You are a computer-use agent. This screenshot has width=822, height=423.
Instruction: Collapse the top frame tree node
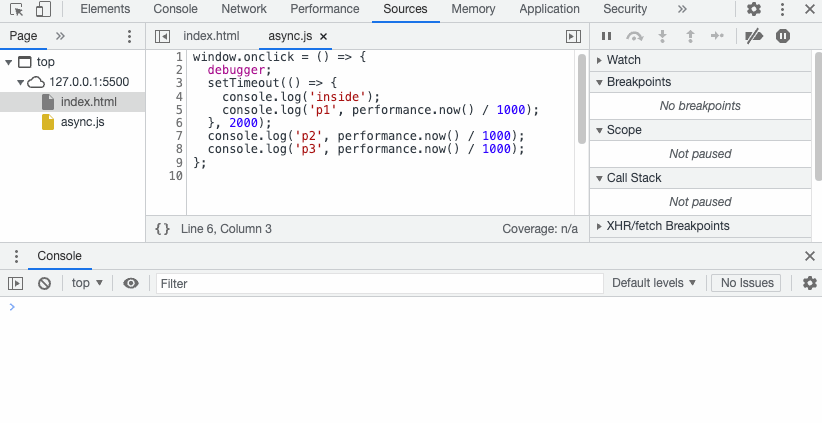click(8, 62)
